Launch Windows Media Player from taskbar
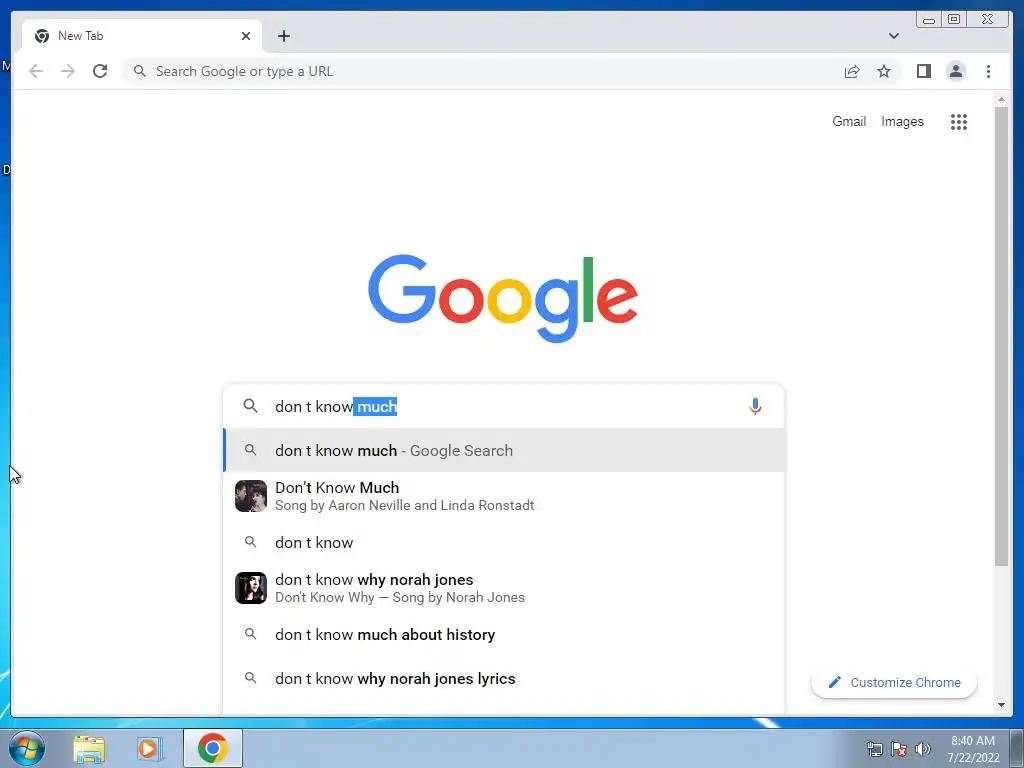1024x768 pixels. pos(149,749)
